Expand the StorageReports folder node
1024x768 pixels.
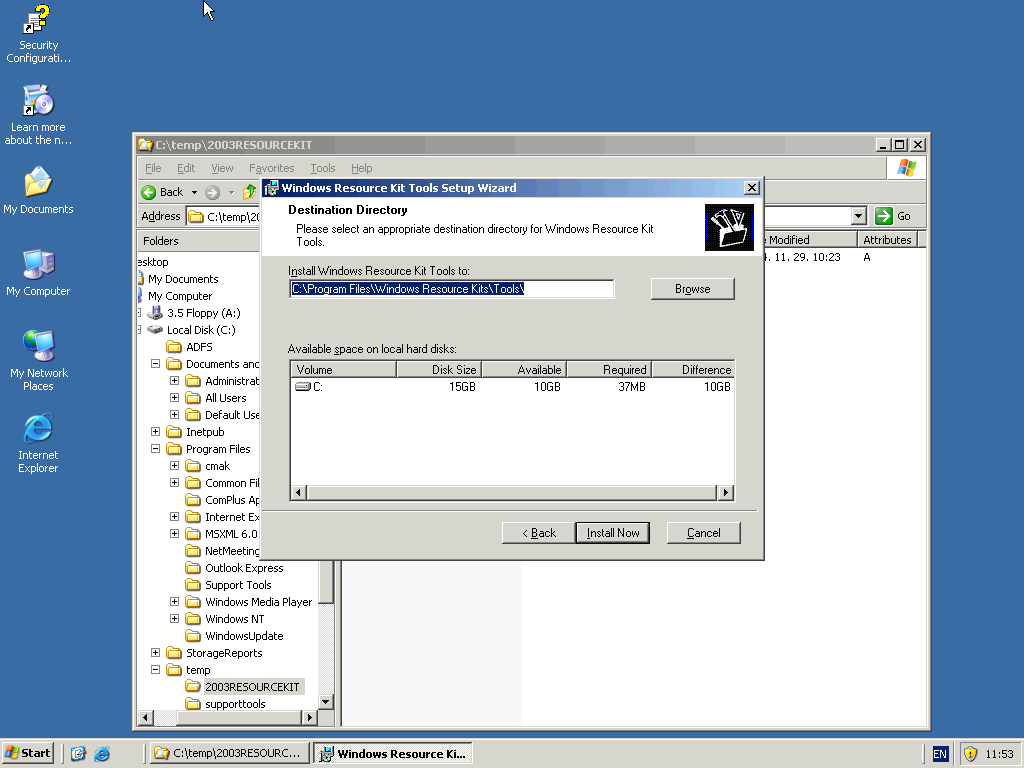pyautogui.click(x=155, y=653)
